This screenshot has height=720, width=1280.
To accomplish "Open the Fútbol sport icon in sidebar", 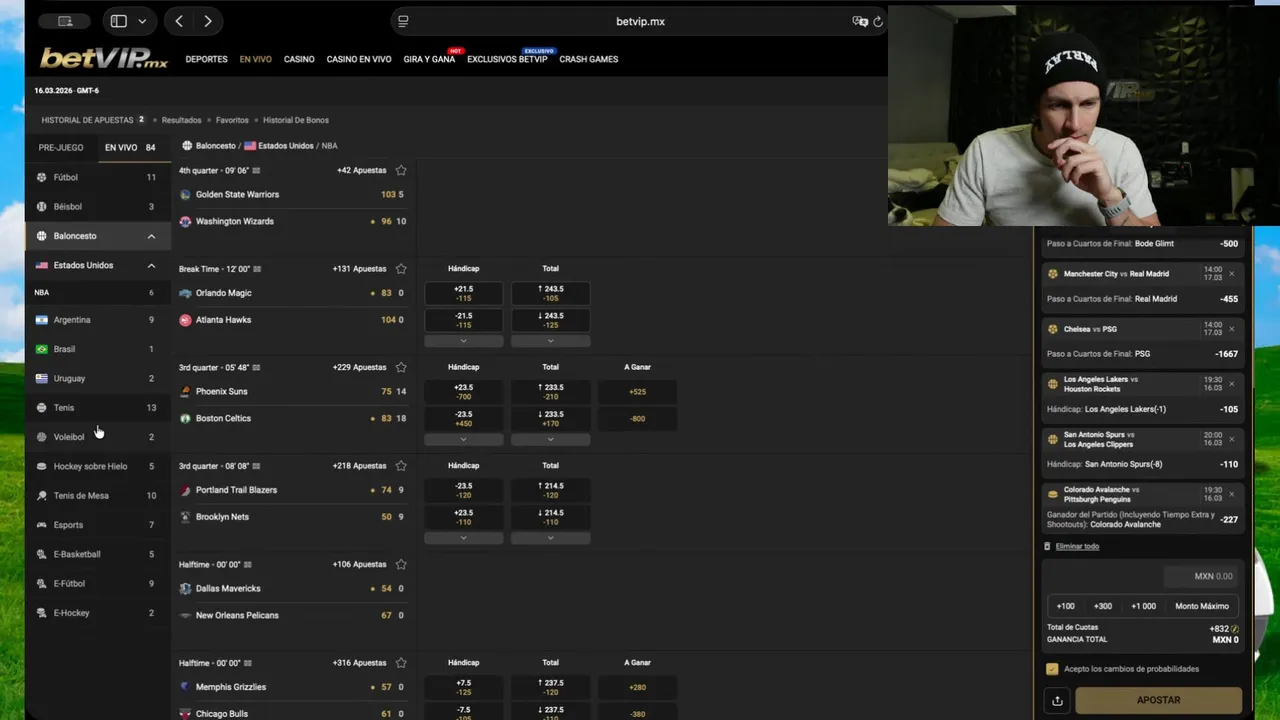I will tap(41, 177).
